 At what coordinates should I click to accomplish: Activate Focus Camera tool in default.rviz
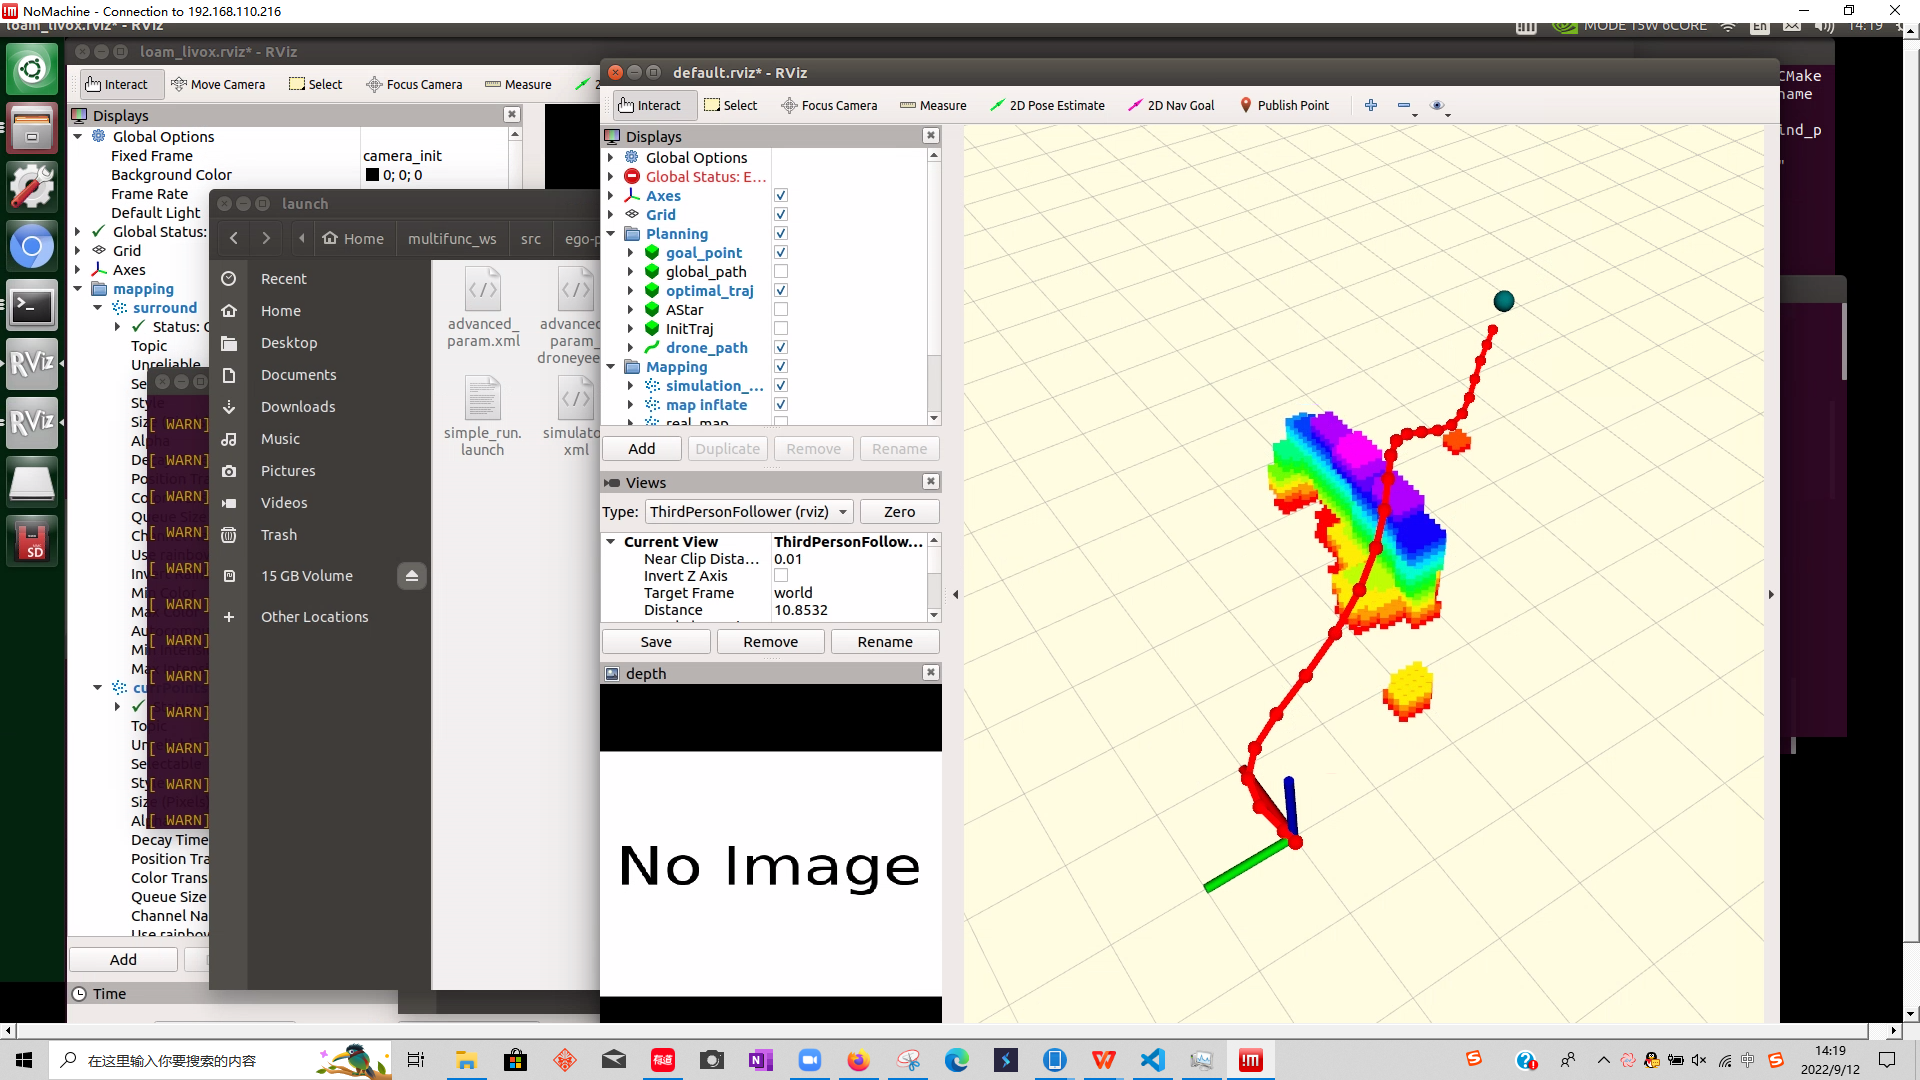point(829,105)
